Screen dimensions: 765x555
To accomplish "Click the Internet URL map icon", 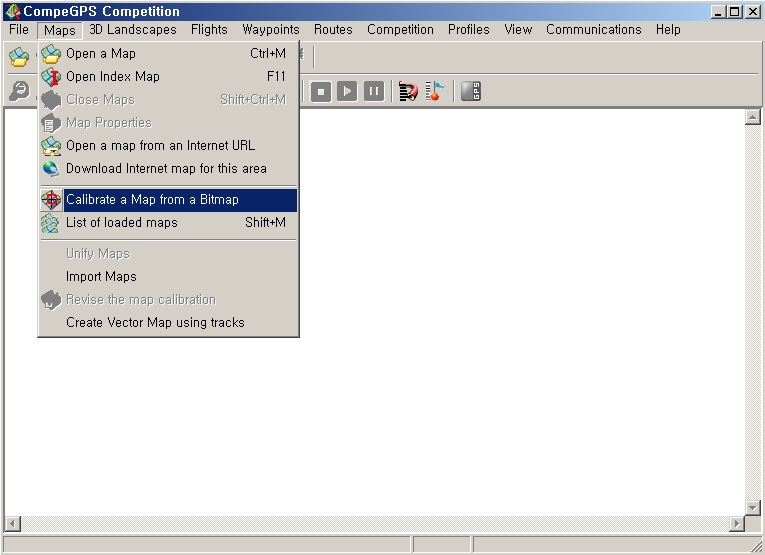I will click(x=51, y=146).
